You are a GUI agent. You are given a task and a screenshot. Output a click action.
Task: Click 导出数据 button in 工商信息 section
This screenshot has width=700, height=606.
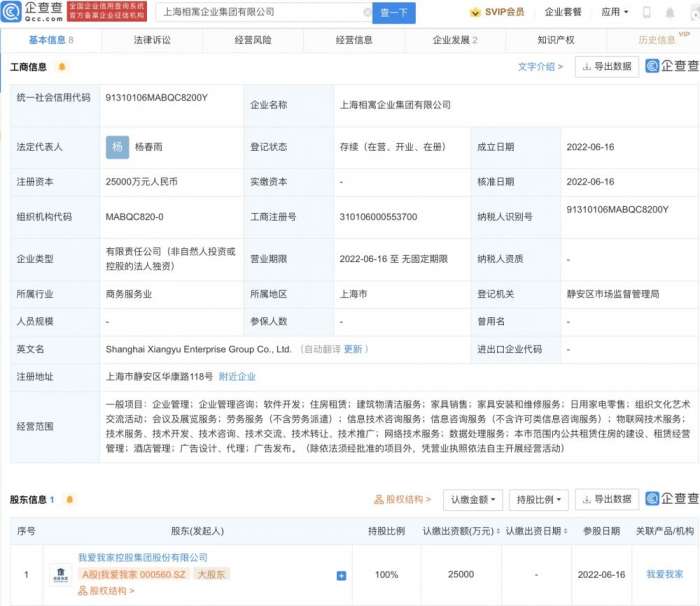point(606,67)
